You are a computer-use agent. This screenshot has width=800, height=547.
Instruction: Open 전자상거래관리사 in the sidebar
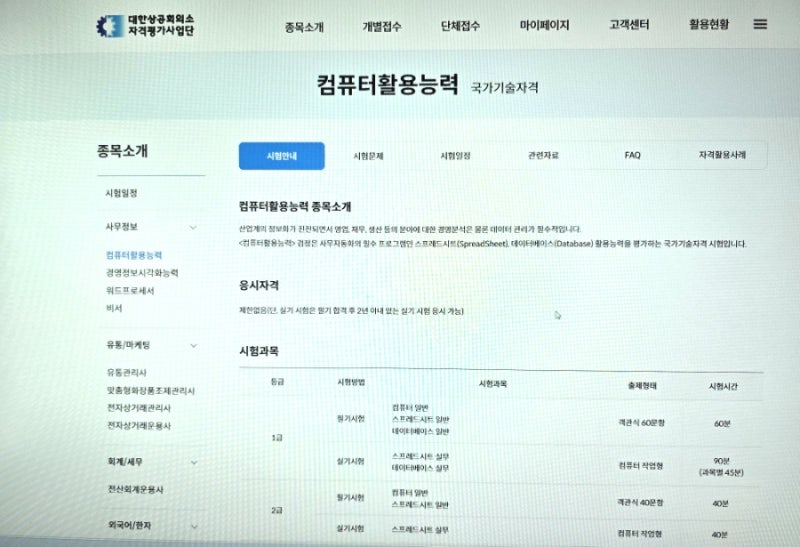(x=139, y=408)
